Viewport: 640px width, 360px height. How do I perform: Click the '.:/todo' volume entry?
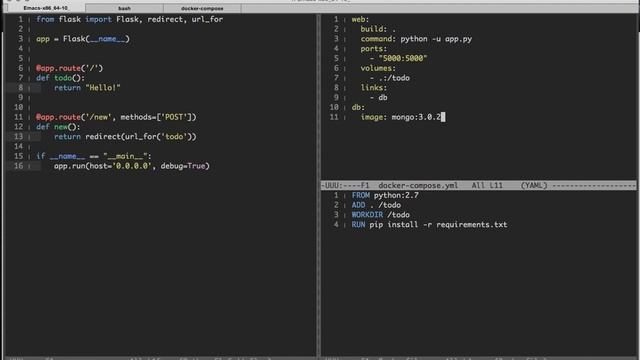coord(394,78)
